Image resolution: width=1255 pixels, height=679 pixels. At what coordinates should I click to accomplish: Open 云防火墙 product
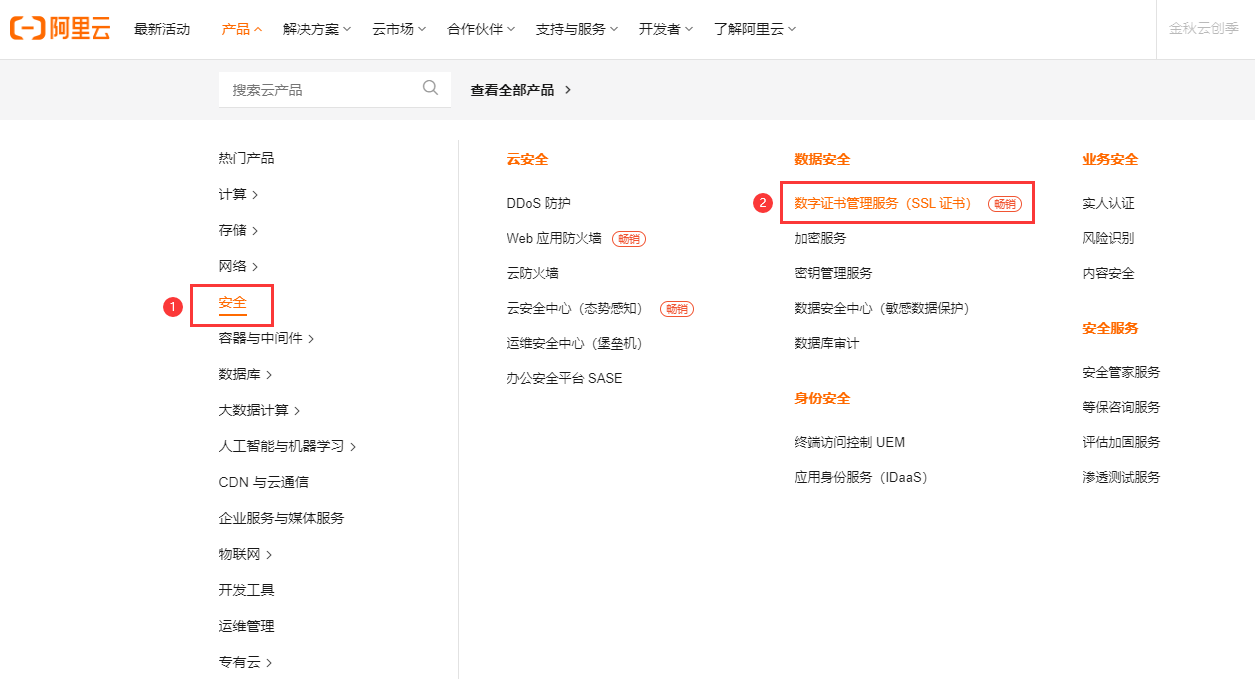(533, 273)
